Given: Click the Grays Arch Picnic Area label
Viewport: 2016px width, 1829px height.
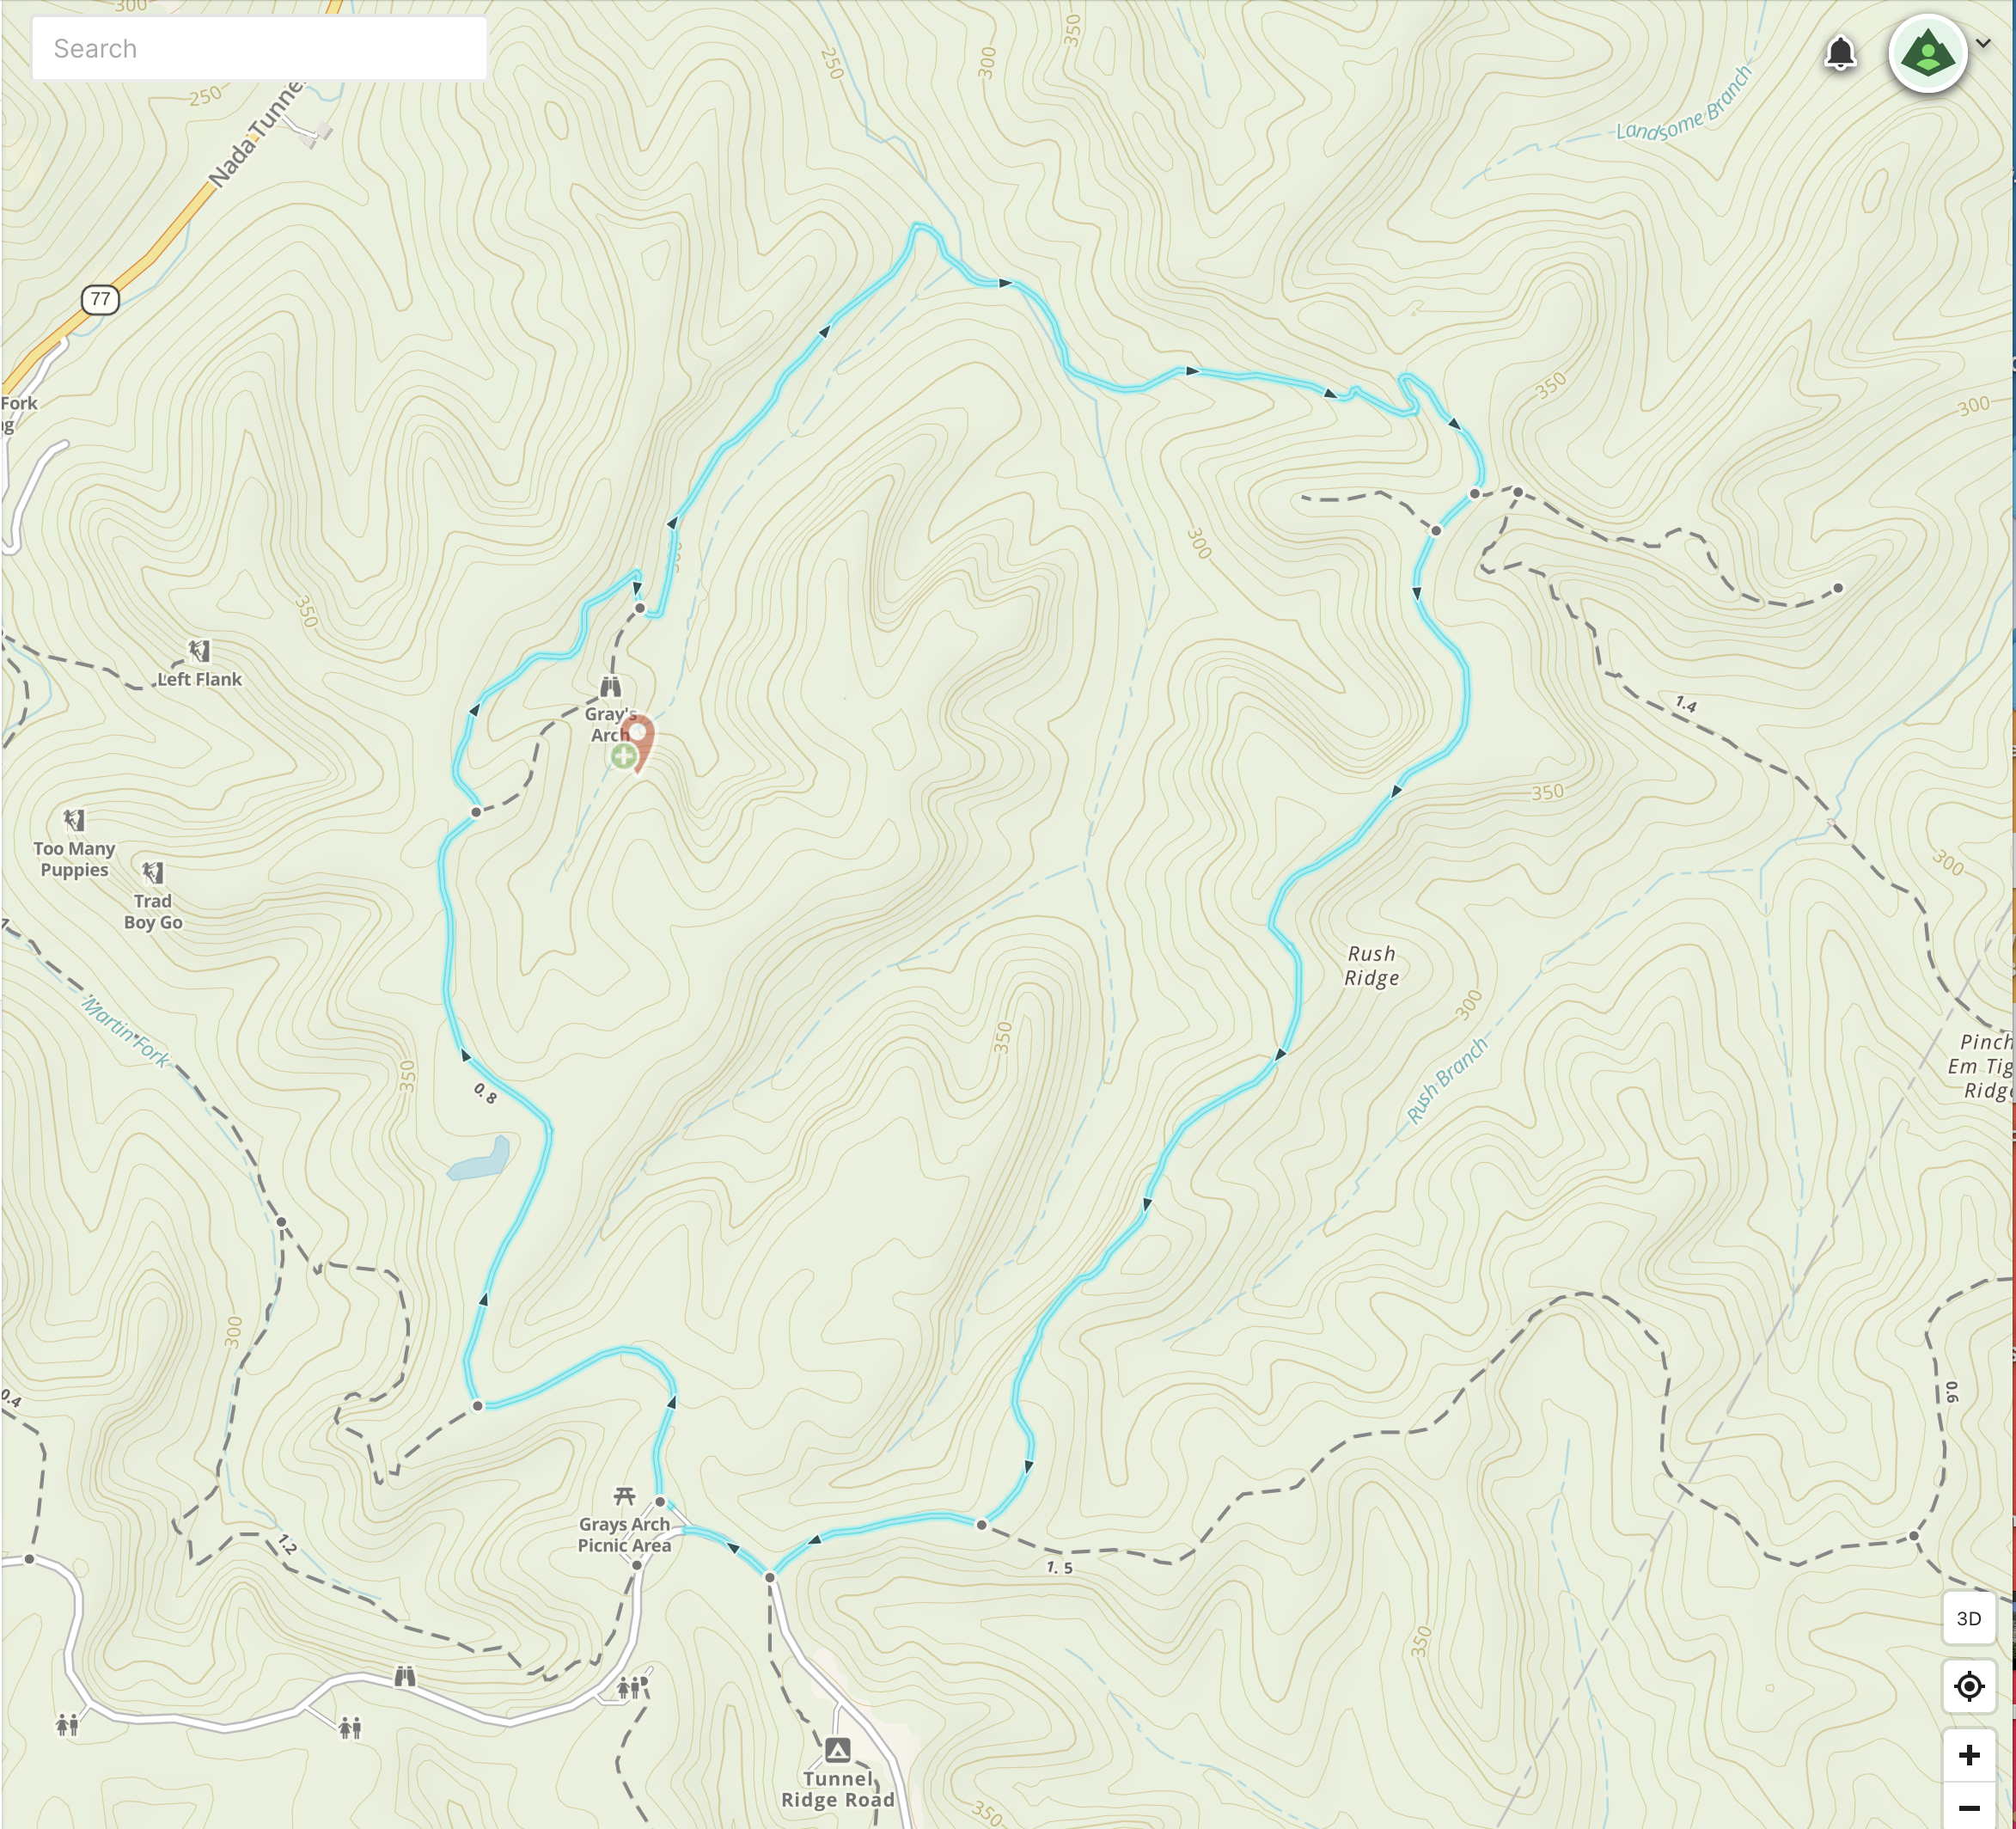Looking at the screenshot, I should coord(624,1534).
